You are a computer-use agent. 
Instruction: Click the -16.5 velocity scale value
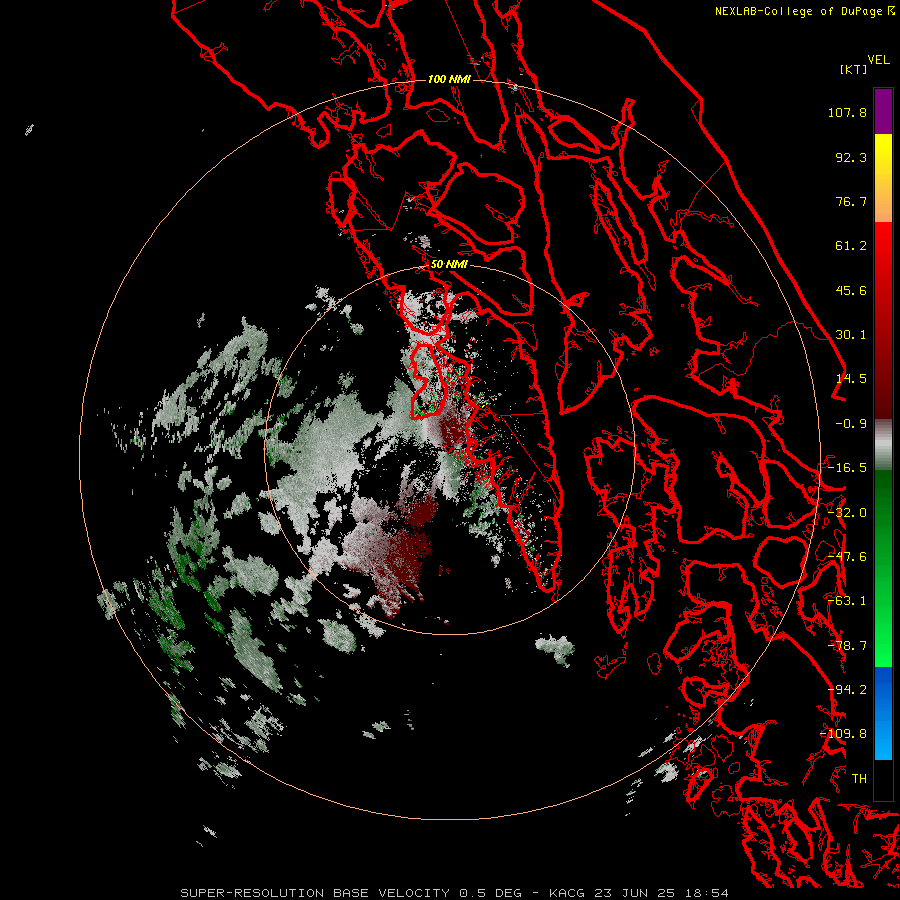pyautogui.click(x=847, y=468)
